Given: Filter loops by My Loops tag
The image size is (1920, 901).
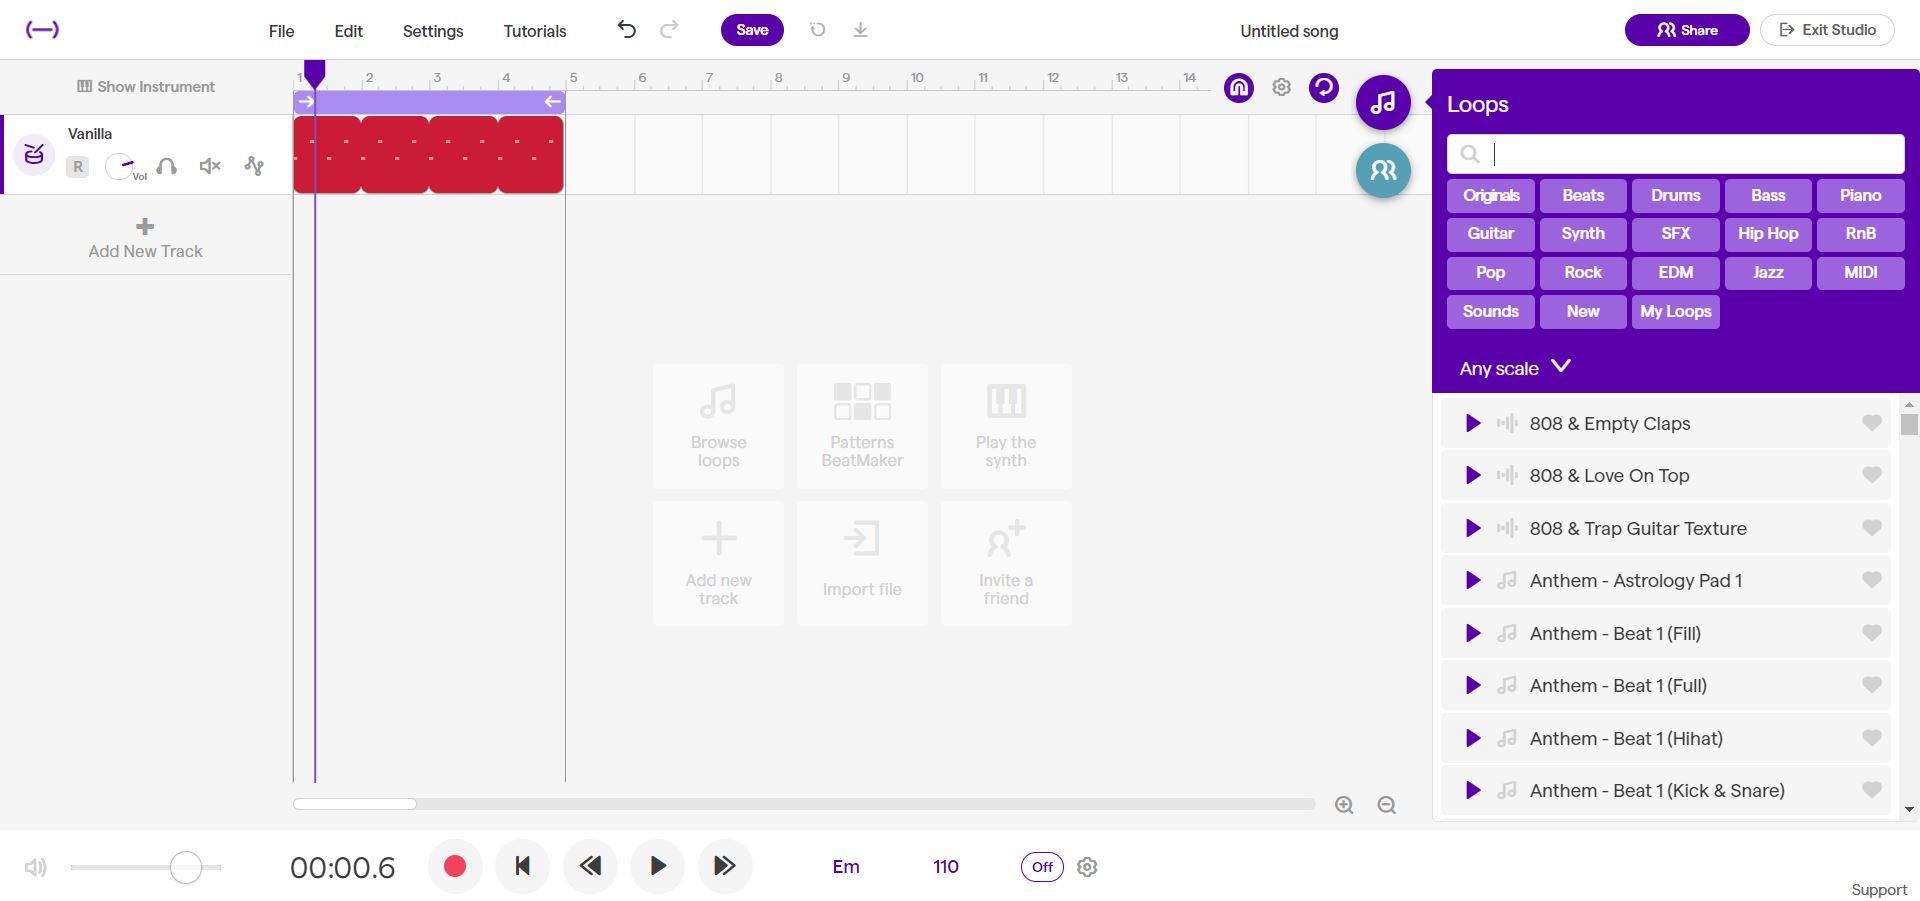Looking at the screenshot, I should click(1676, 312).
